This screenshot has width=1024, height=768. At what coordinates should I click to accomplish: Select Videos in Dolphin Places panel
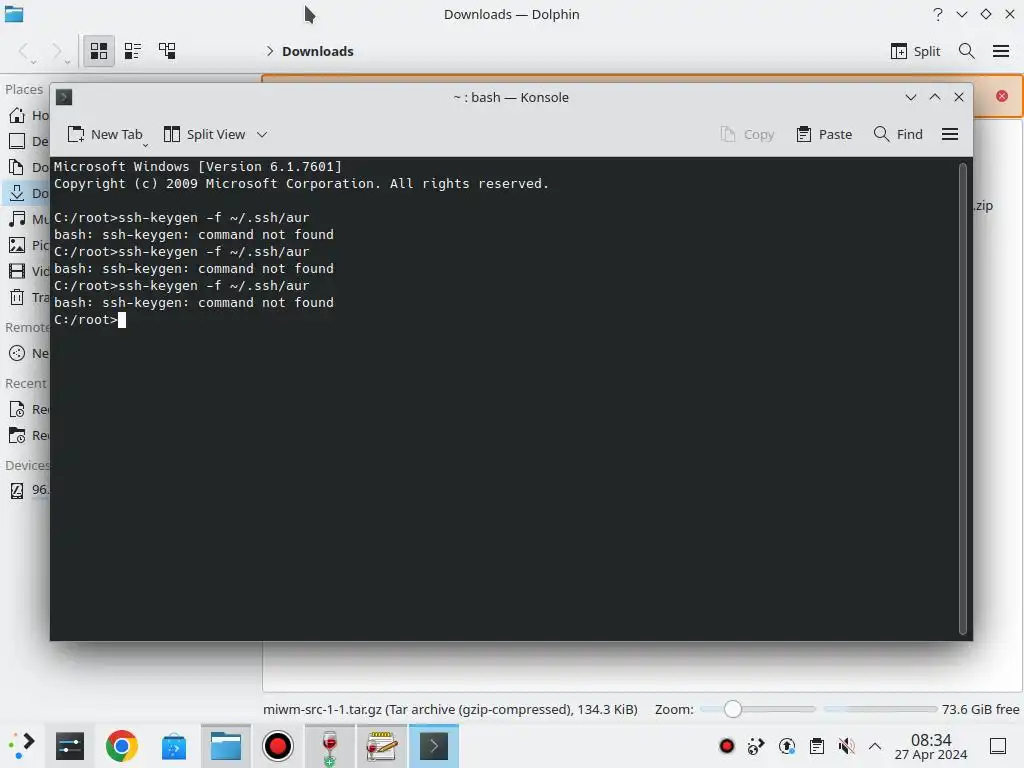pos(28,271)
